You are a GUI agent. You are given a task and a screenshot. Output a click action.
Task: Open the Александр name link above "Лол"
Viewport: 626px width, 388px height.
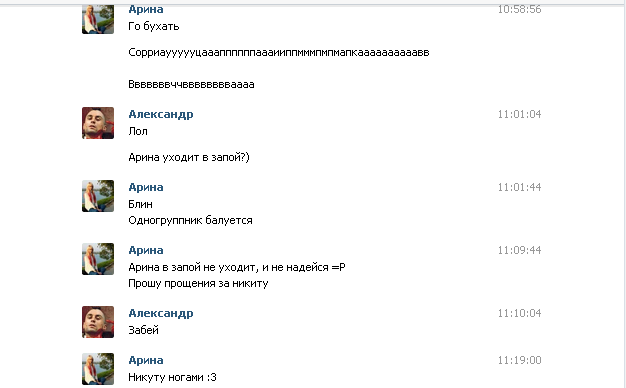tap(161, 114)
